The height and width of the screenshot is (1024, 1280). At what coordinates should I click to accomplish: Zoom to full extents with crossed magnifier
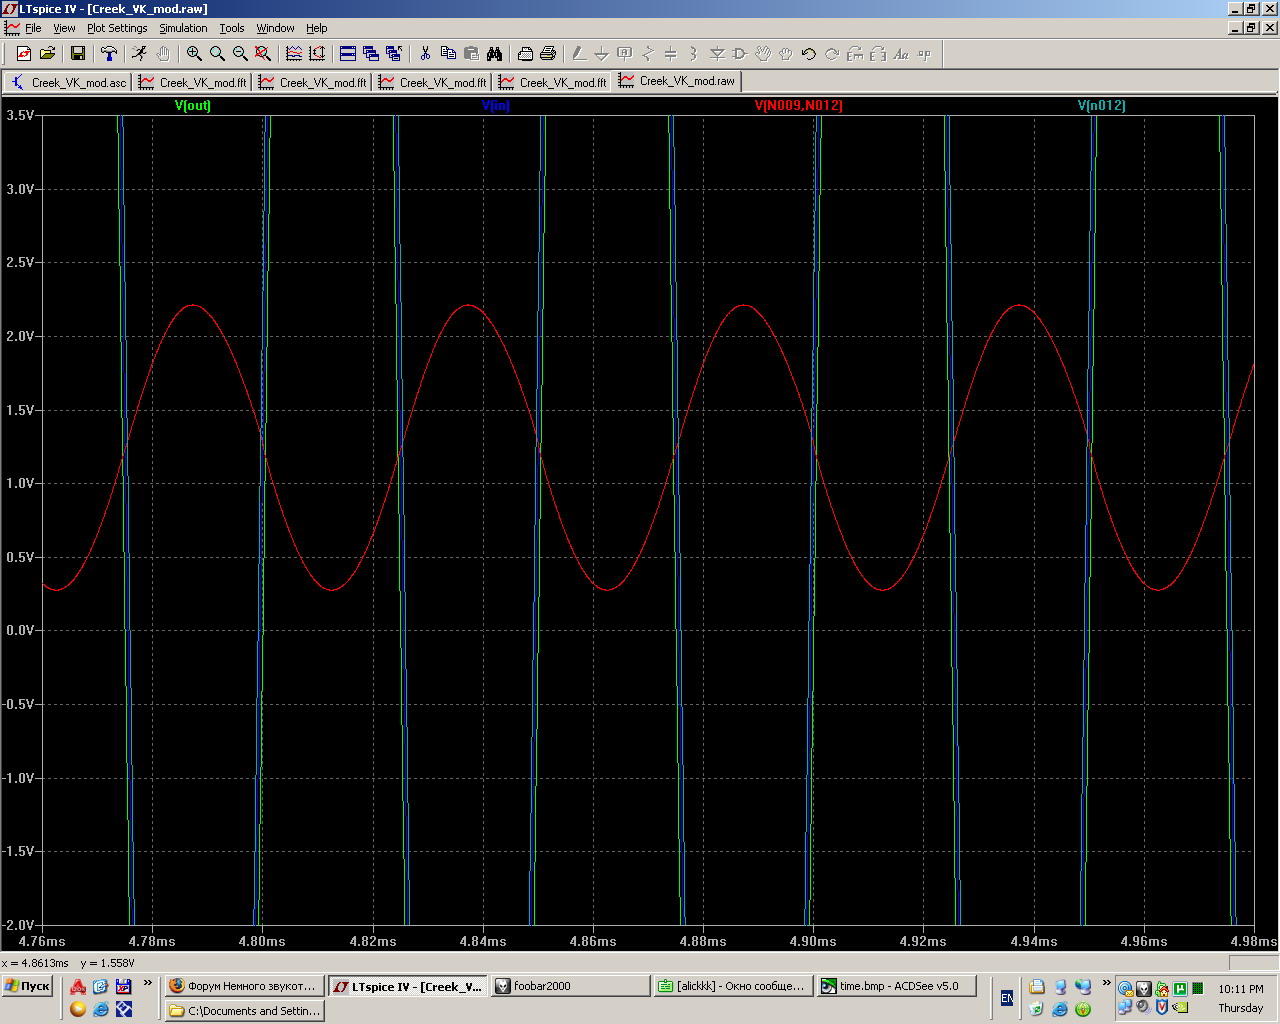[x=263, y=54]
